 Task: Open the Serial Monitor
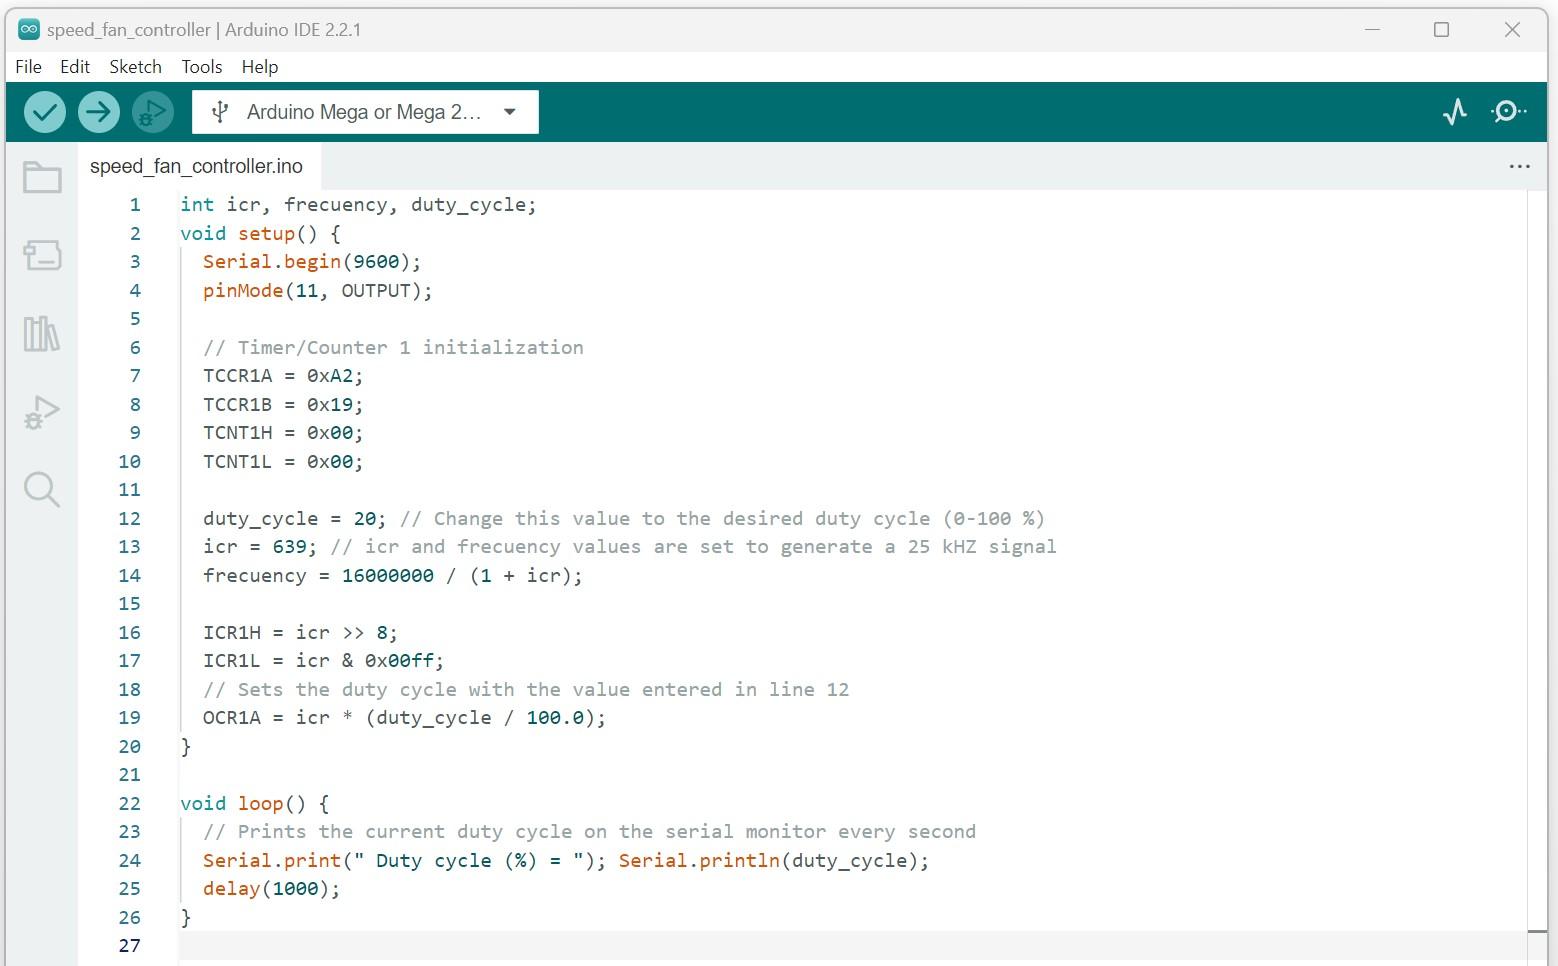(x=1508, y=112)
